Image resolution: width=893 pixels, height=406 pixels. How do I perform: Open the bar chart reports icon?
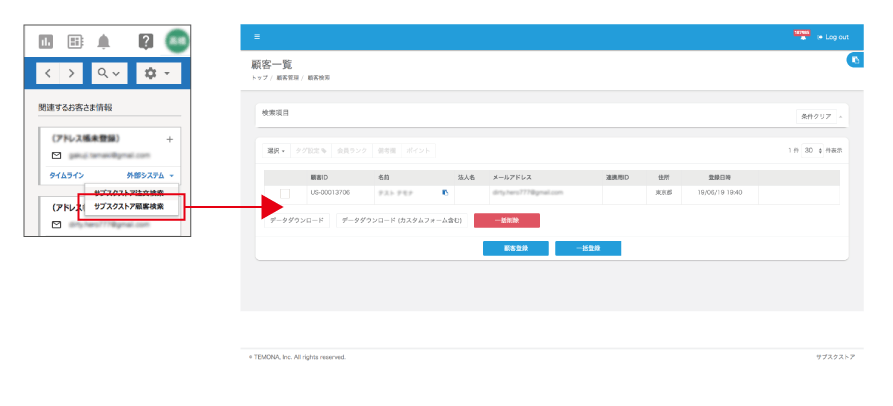[45, 41]
